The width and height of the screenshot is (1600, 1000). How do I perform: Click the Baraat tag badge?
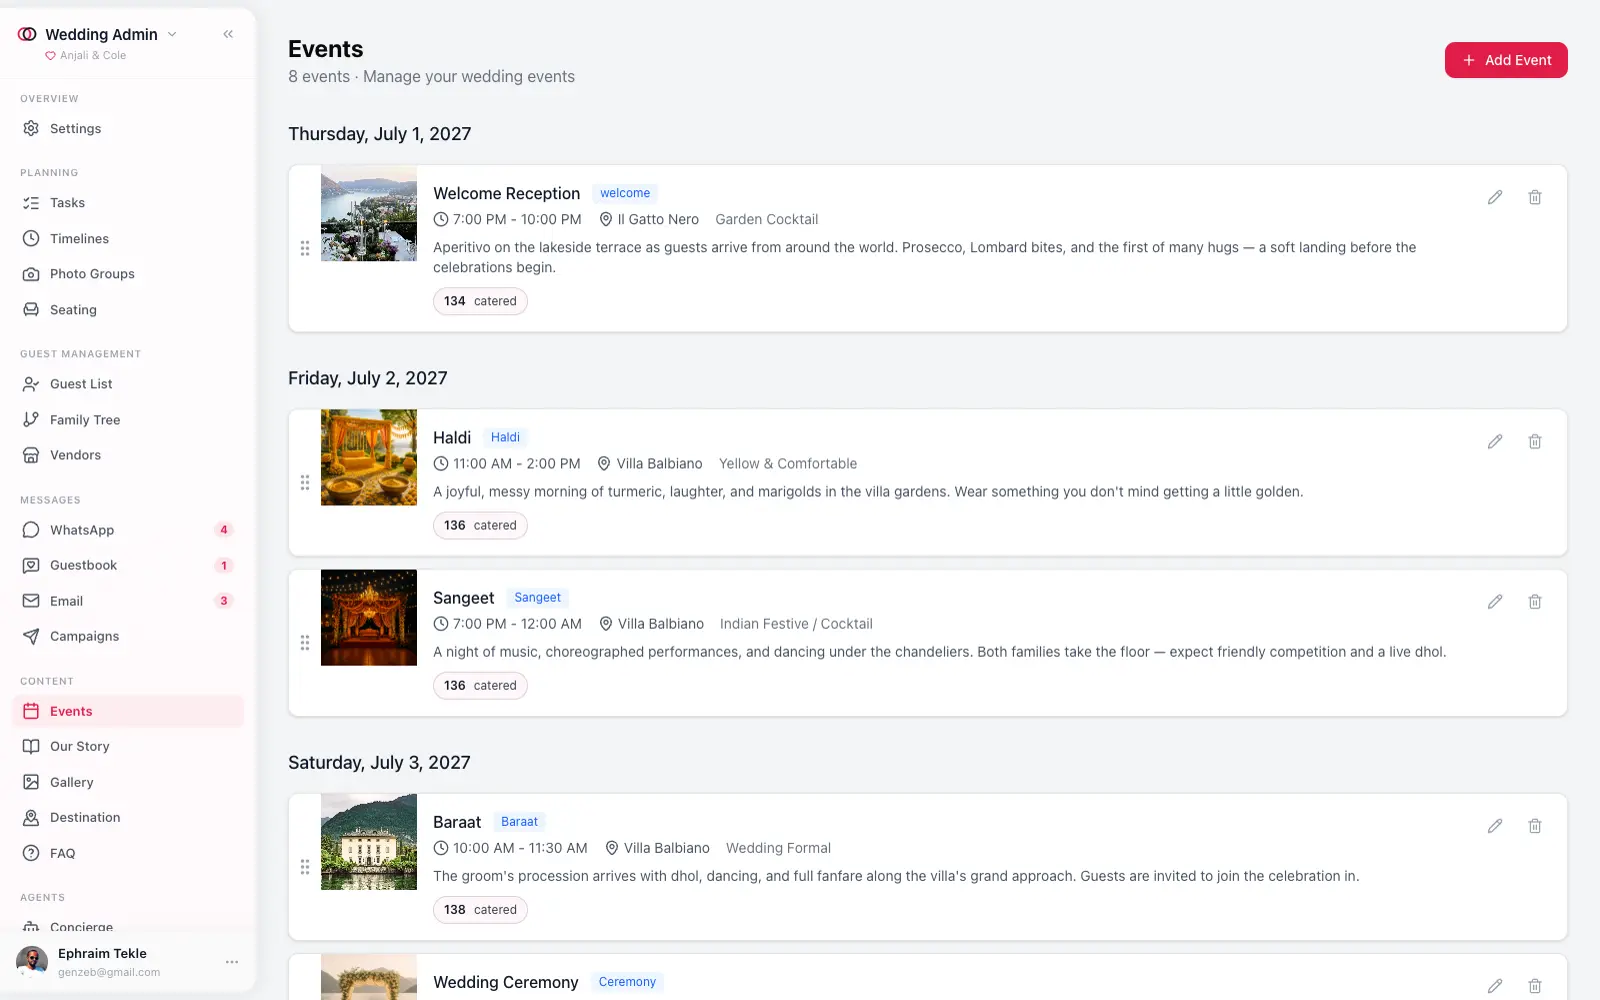pos(519,821)
